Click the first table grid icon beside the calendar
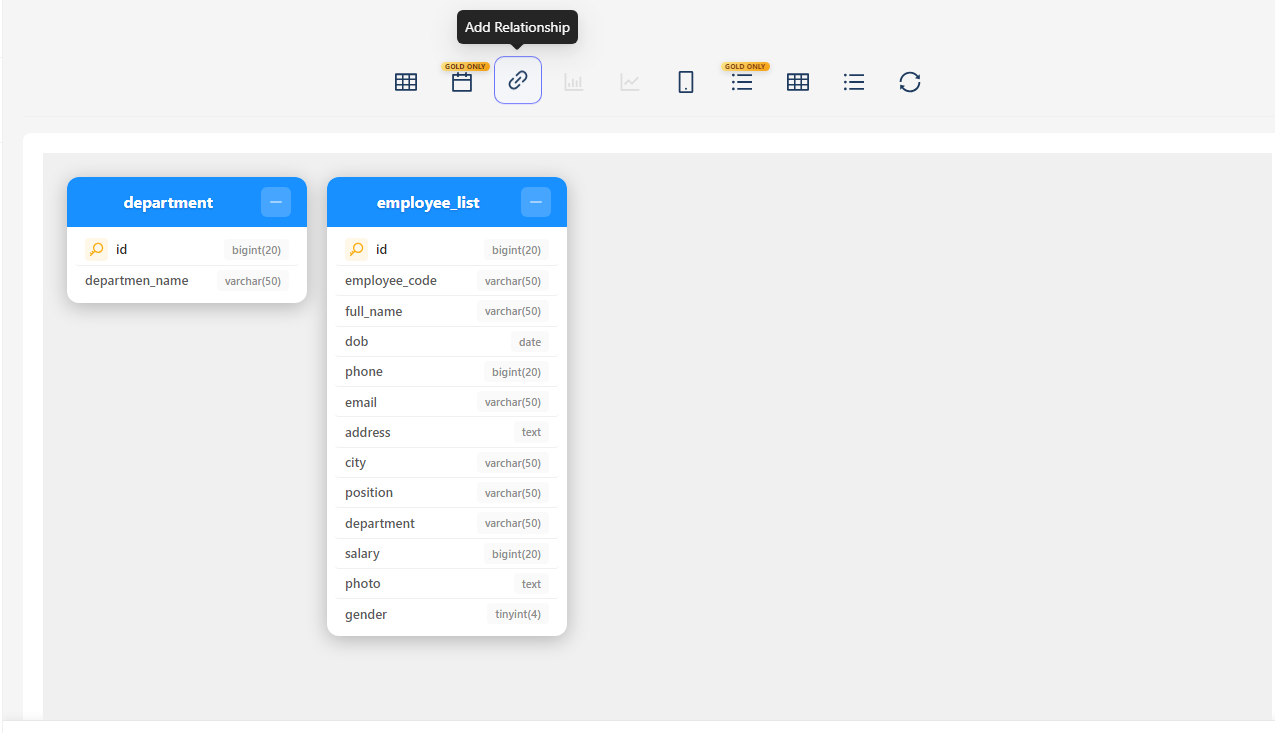 pos(406,82)
